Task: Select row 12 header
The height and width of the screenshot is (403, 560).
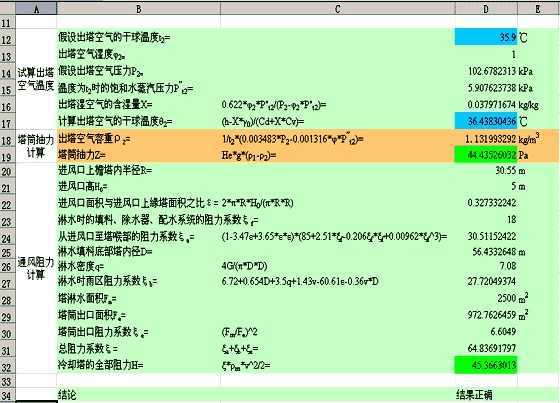Action: (7, 38)
